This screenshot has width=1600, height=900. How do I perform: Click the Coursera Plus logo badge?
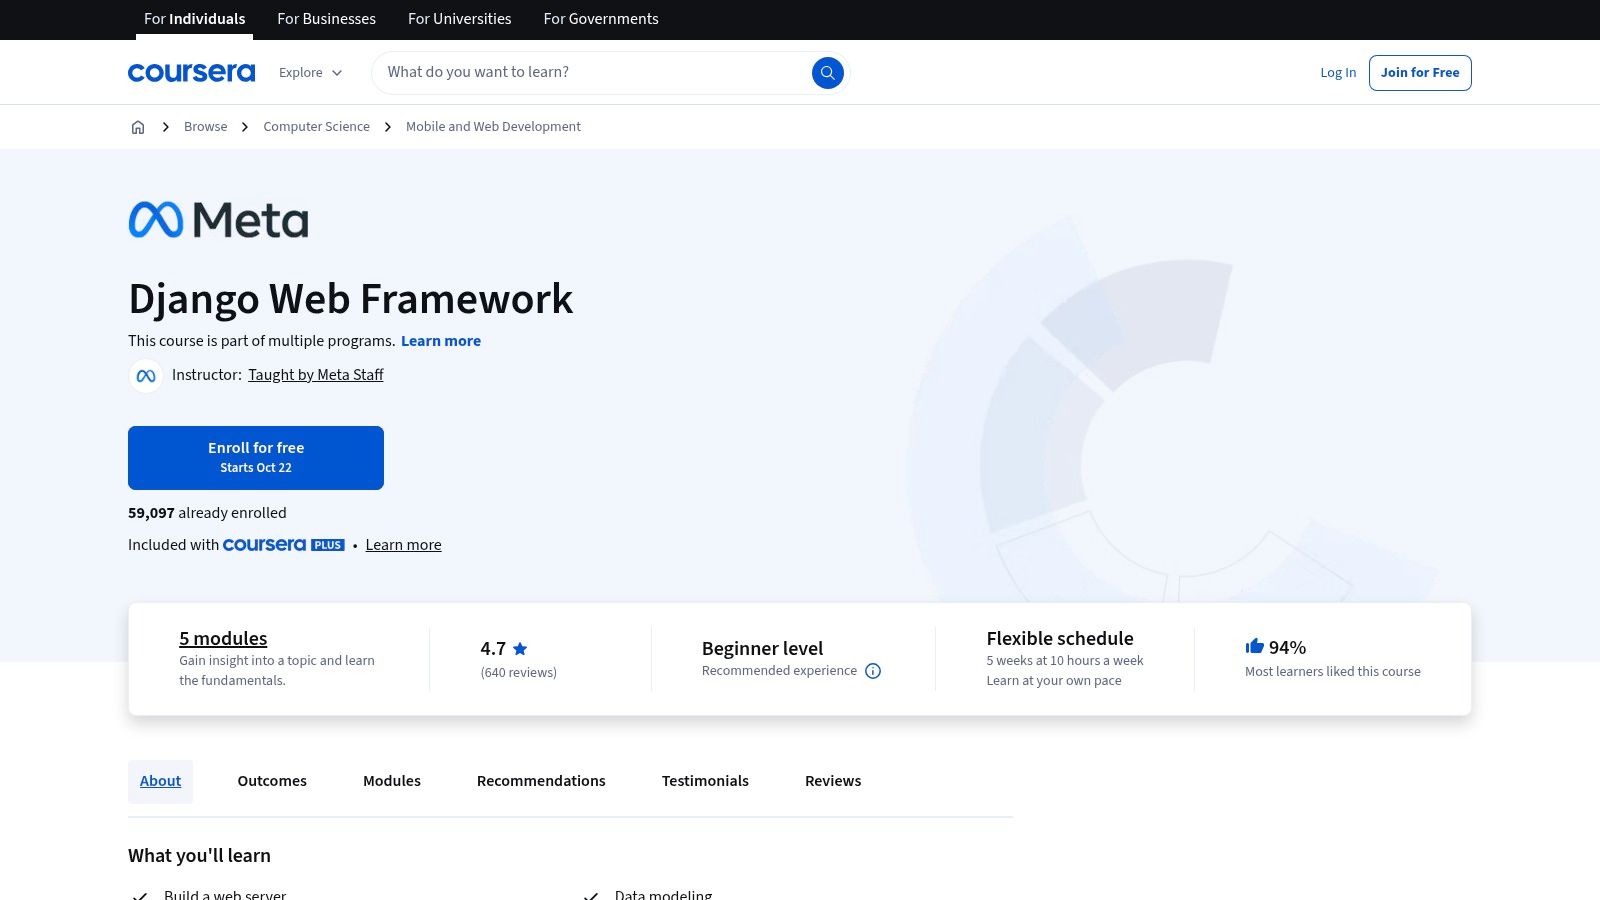pos(283,545)
